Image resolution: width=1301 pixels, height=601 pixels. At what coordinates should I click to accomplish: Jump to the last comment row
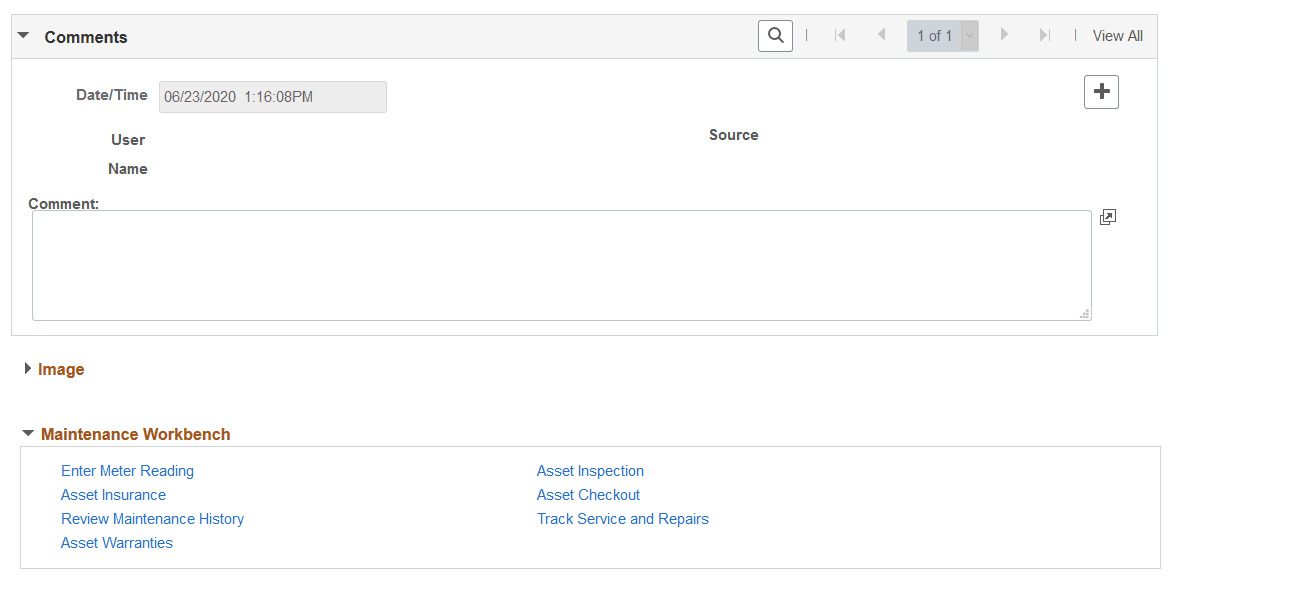pos(1044,35)
